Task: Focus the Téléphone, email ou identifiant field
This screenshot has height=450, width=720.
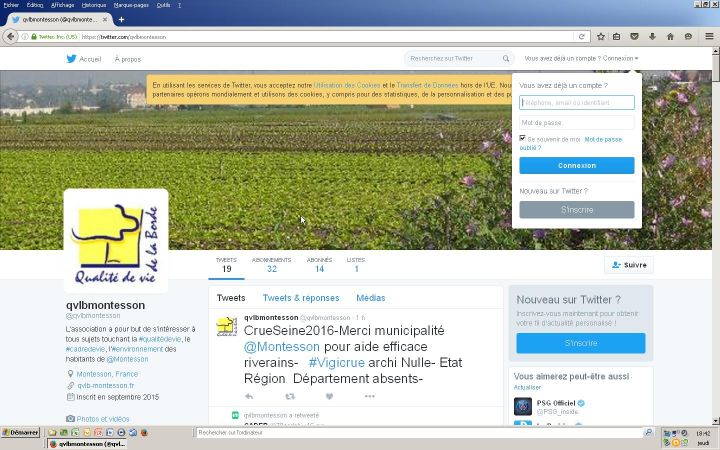Action: (x=577, y=102)
